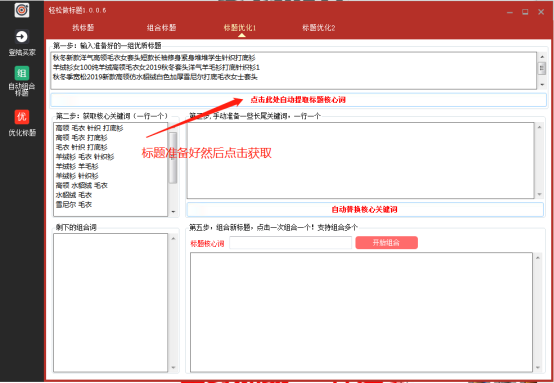Click the 开始组合 button
554x383 pixels.
pyautogui.click(x=387, y=243)
